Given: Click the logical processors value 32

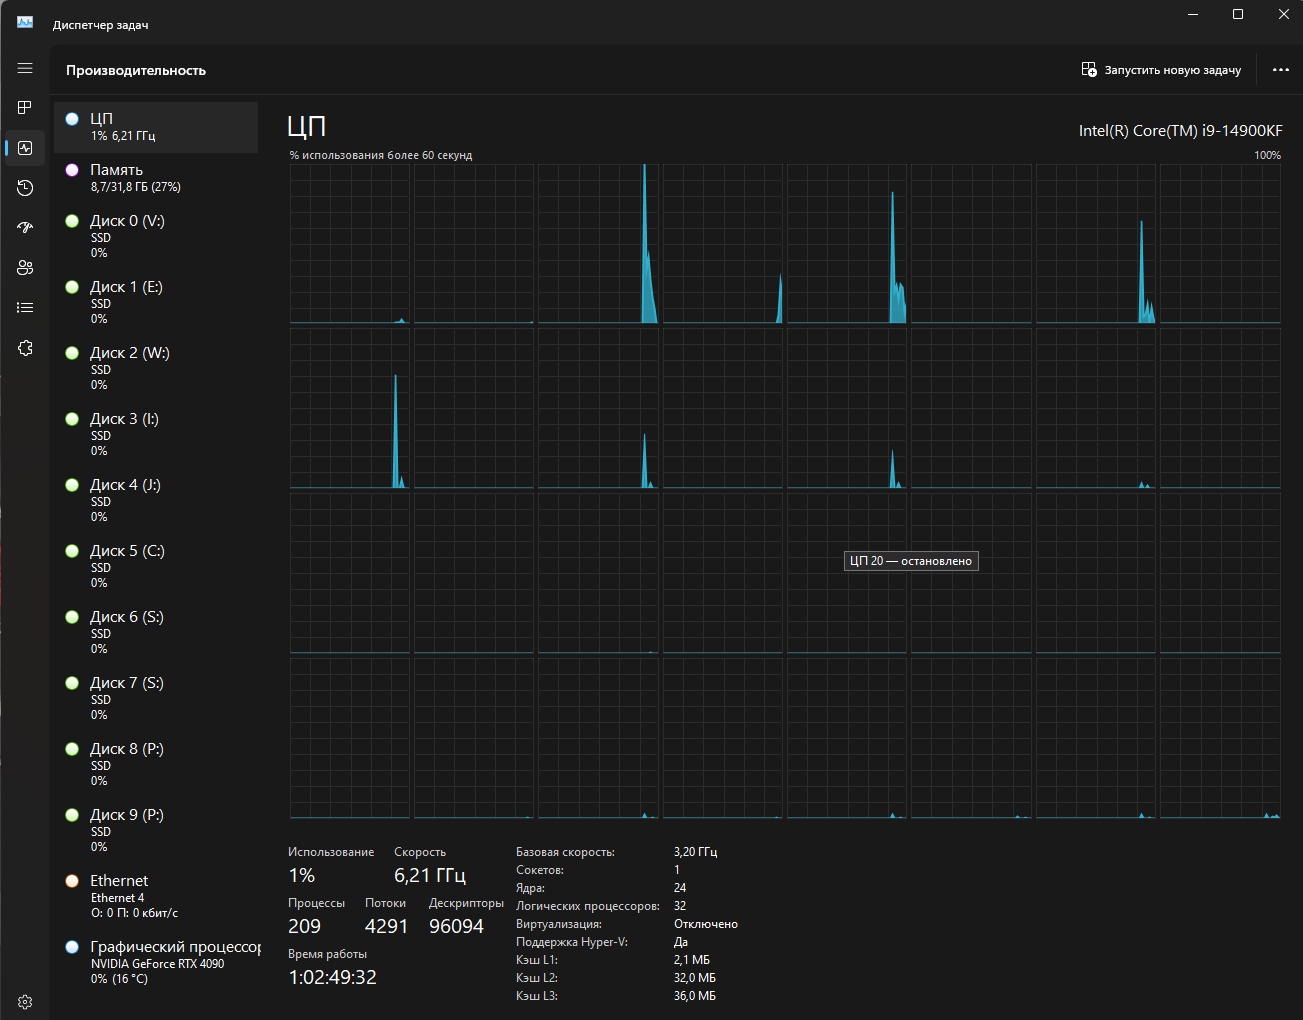Looking at the screenshot, I should click(680, 906).
